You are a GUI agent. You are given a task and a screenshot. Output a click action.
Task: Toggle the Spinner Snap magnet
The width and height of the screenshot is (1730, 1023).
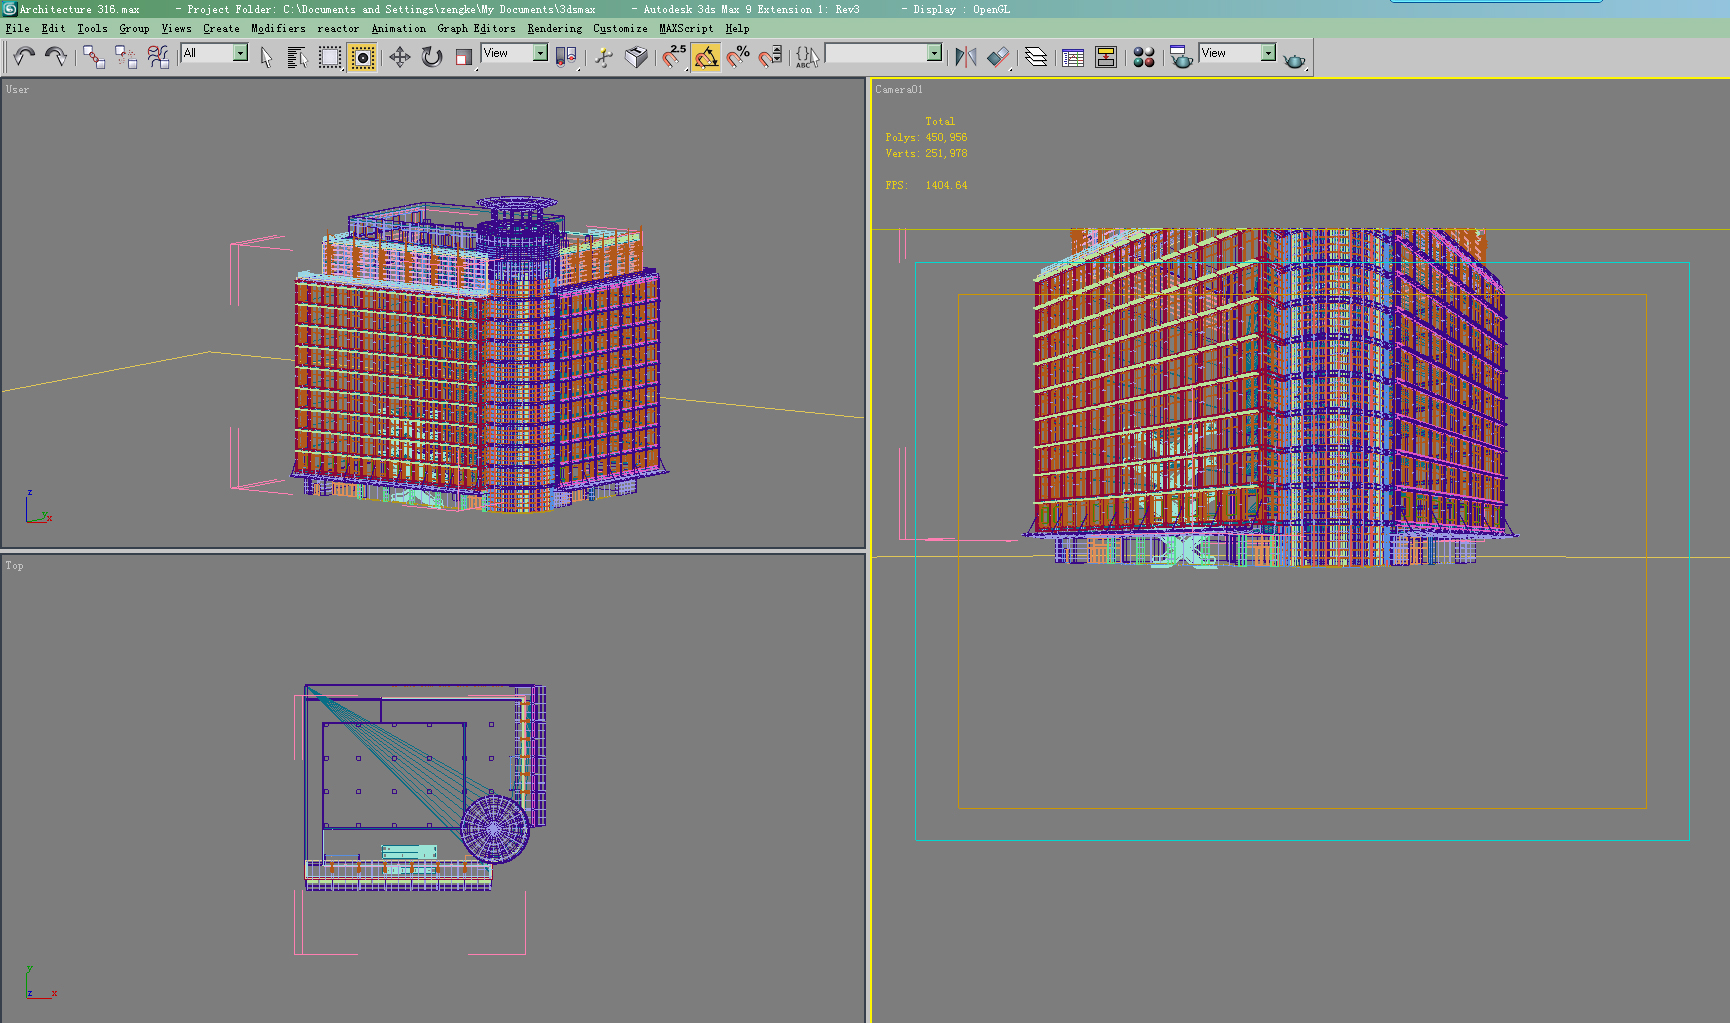(770, 57)
